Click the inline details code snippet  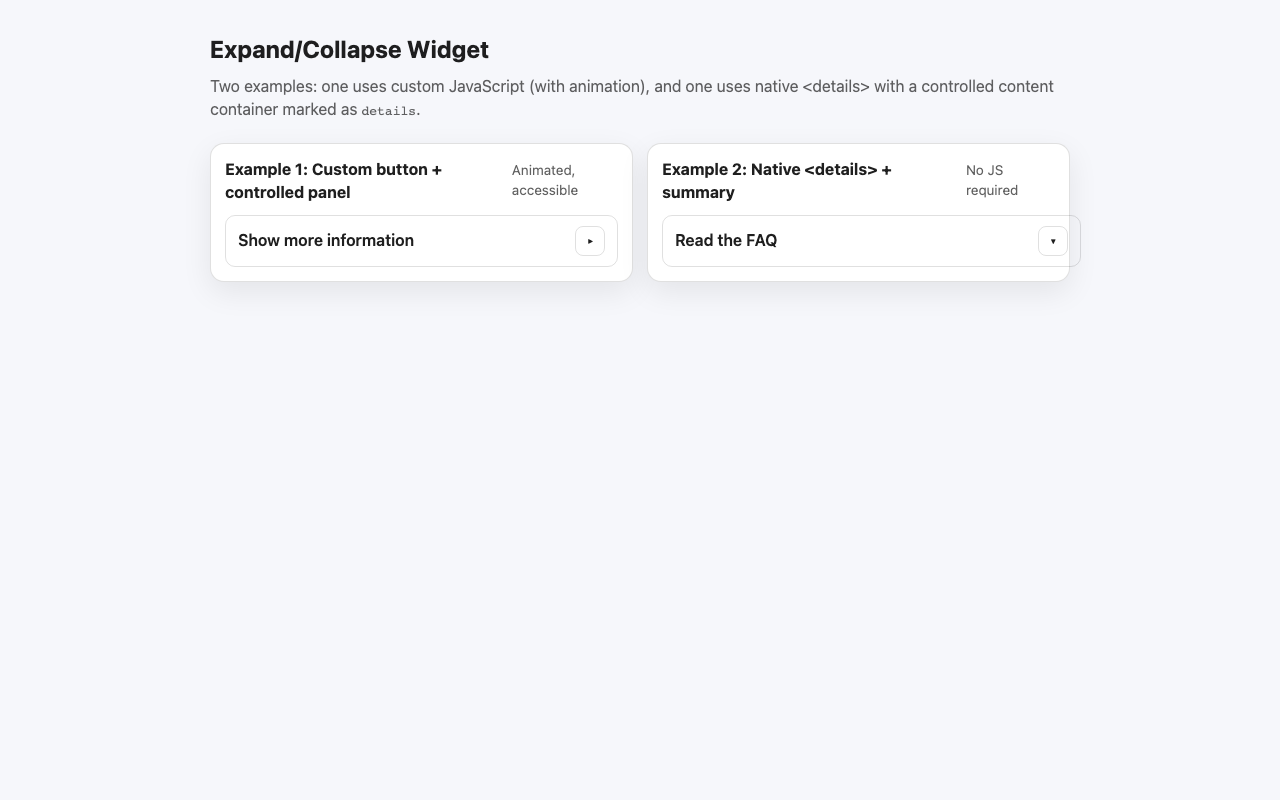click(388, 110)
